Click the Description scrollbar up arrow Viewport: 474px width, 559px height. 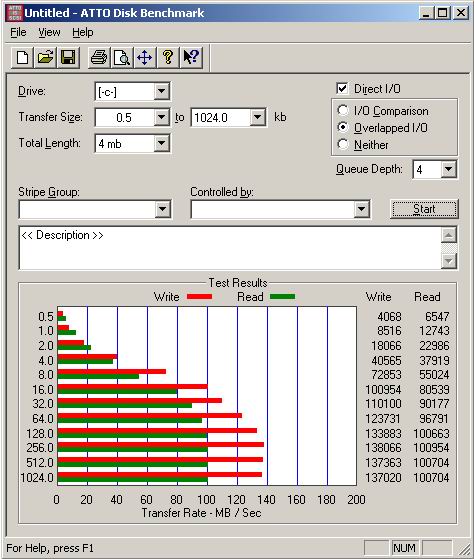[449, 235]
